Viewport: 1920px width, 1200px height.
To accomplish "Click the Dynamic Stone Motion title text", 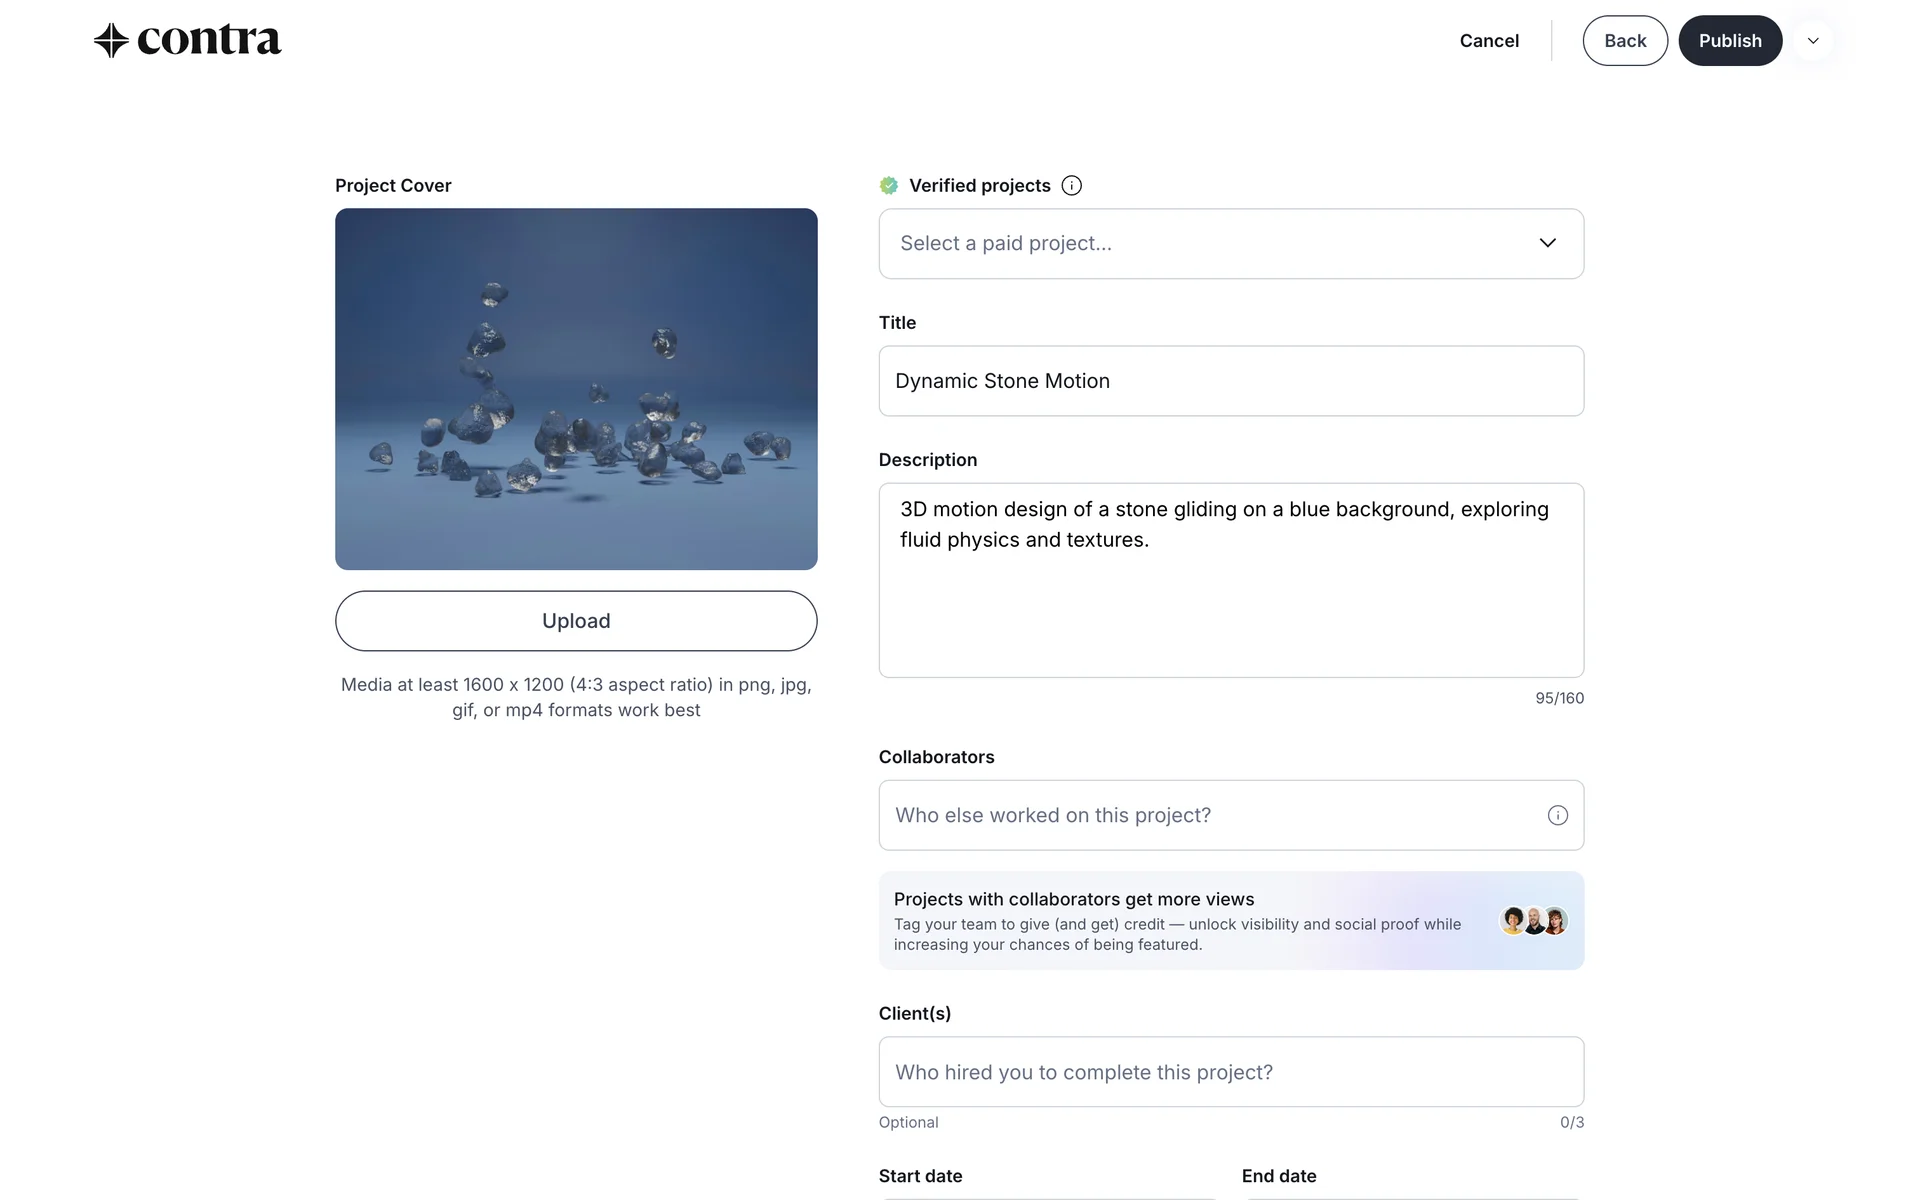I will click(x=1002, y=381).
